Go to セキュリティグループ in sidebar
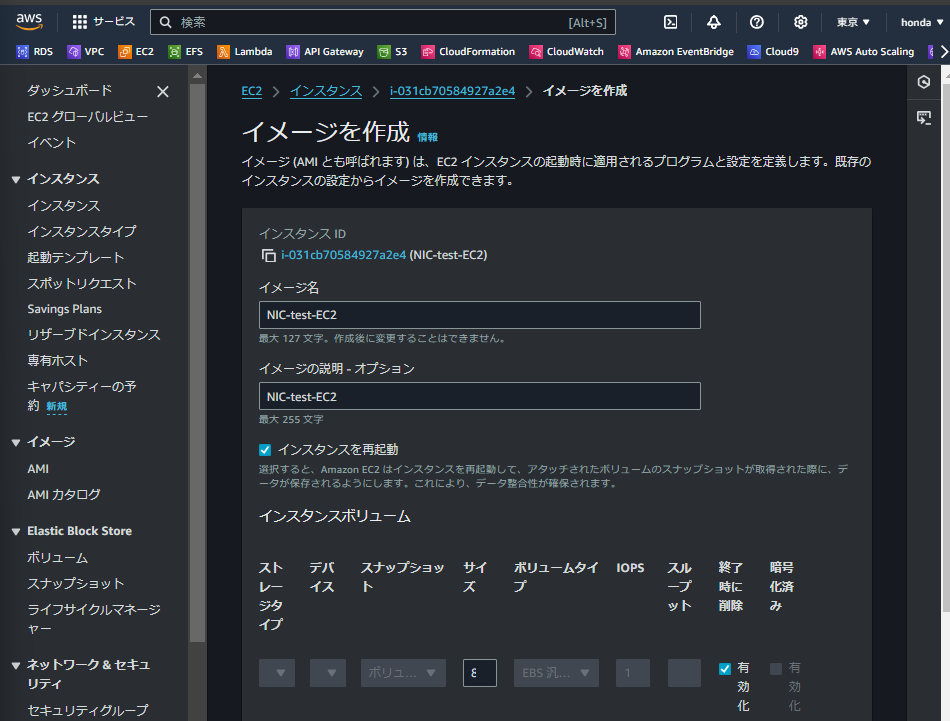950x721 pixels. 88,709
